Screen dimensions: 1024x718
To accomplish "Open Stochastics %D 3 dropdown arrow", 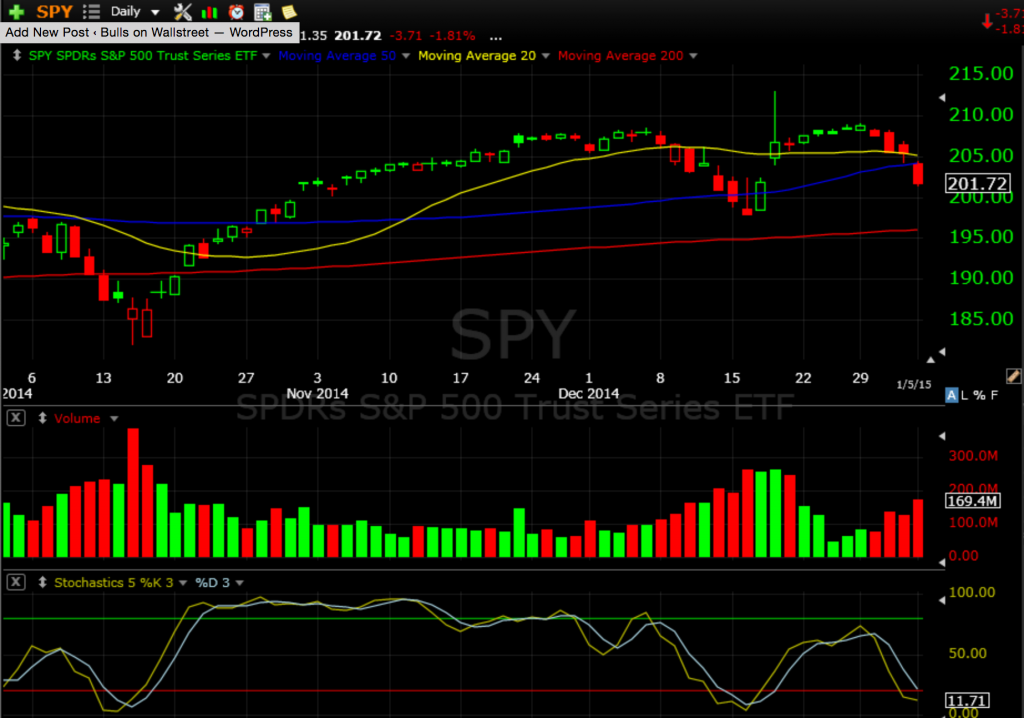I will coord(240,583).
